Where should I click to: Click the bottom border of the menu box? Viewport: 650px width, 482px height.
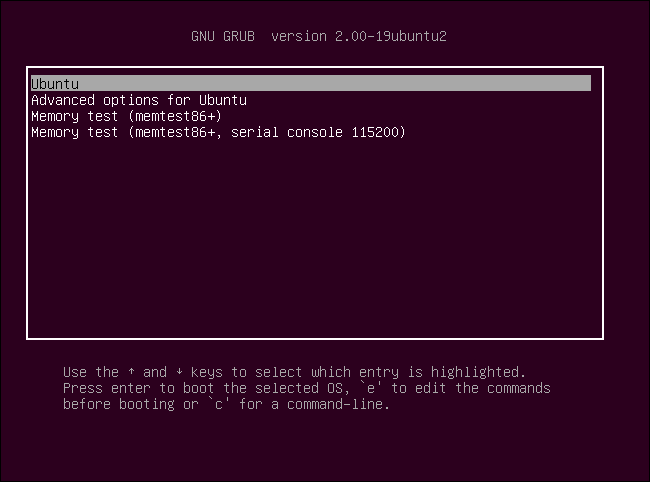click(314, 338)
